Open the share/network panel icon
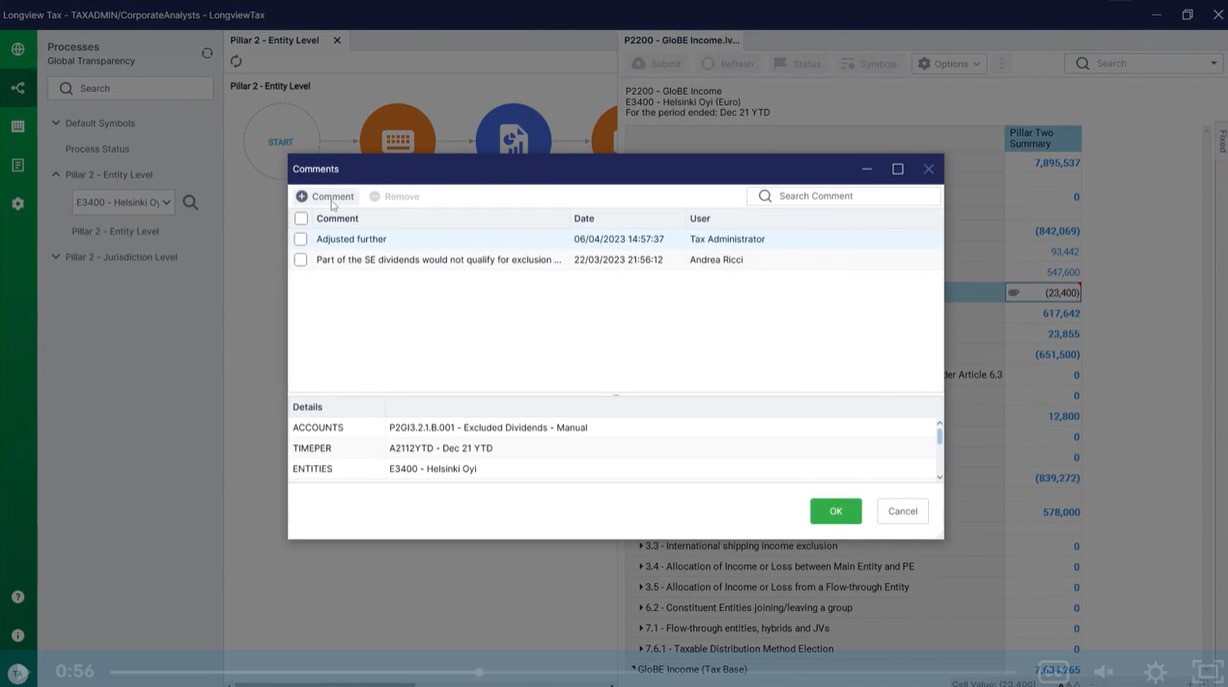Screen dimensions: 1228x687 [17, 87]
